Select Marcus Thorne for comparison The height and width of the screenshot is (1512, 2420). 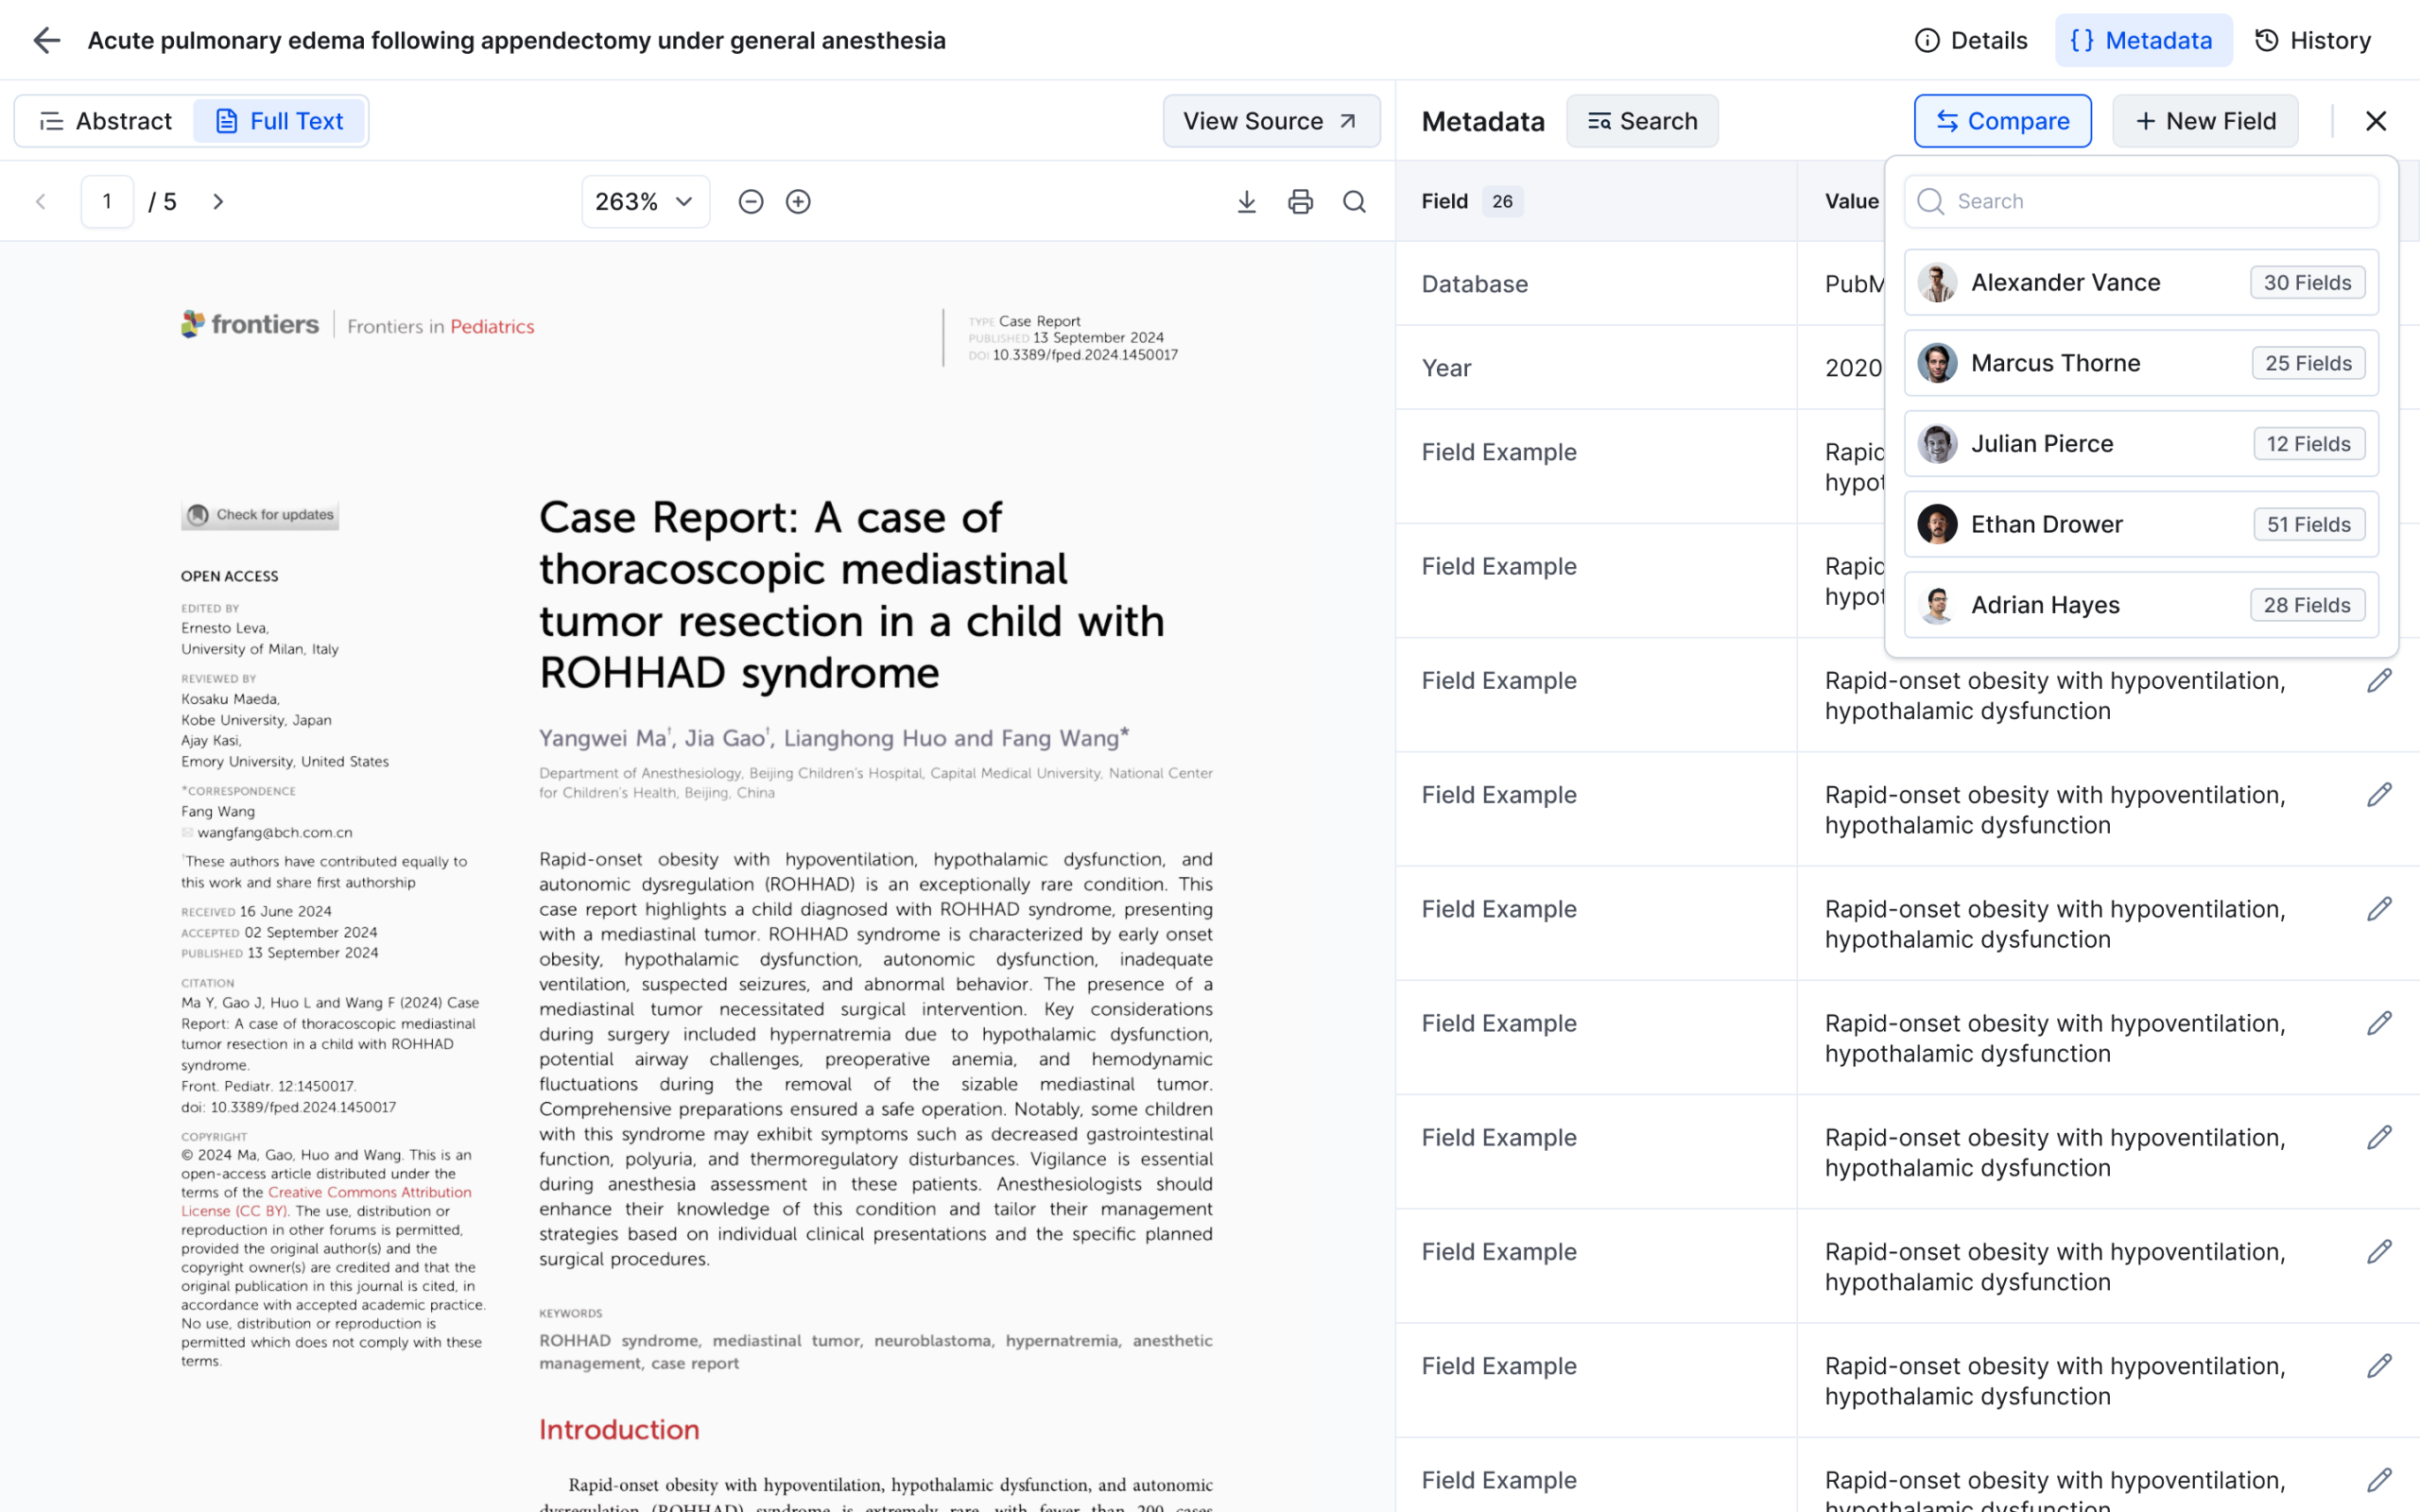(2141, 363)
